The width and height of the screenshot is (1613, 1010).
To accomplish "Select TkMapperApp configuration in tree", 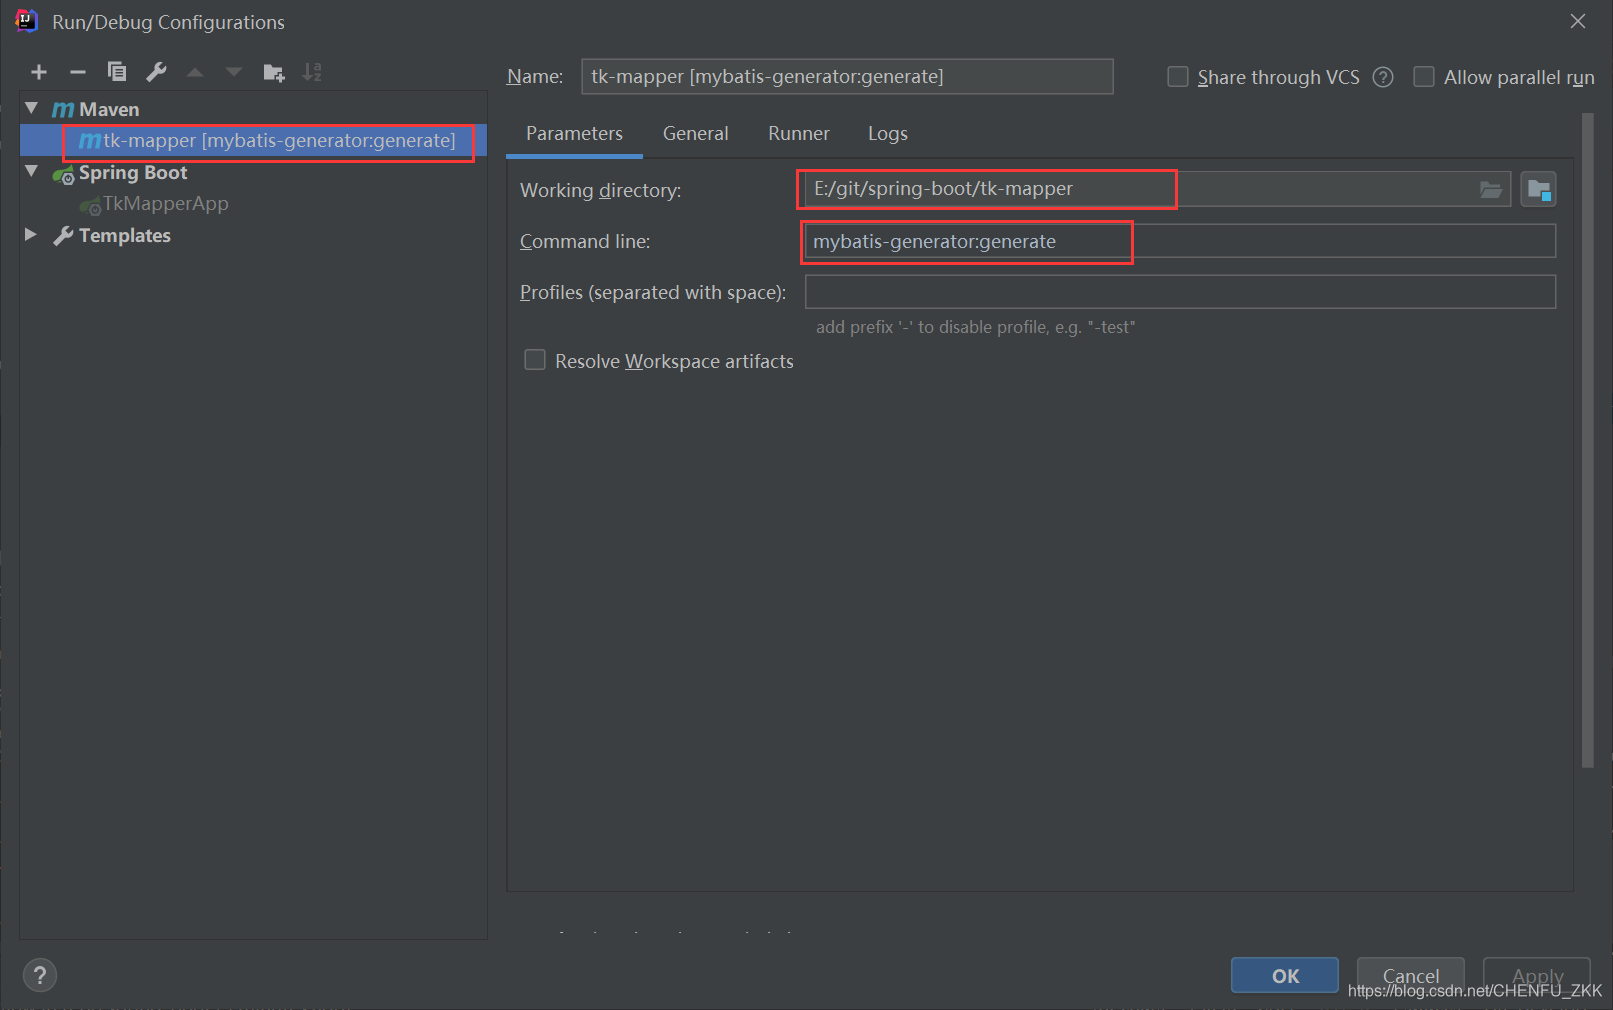I will coord(166,204).
